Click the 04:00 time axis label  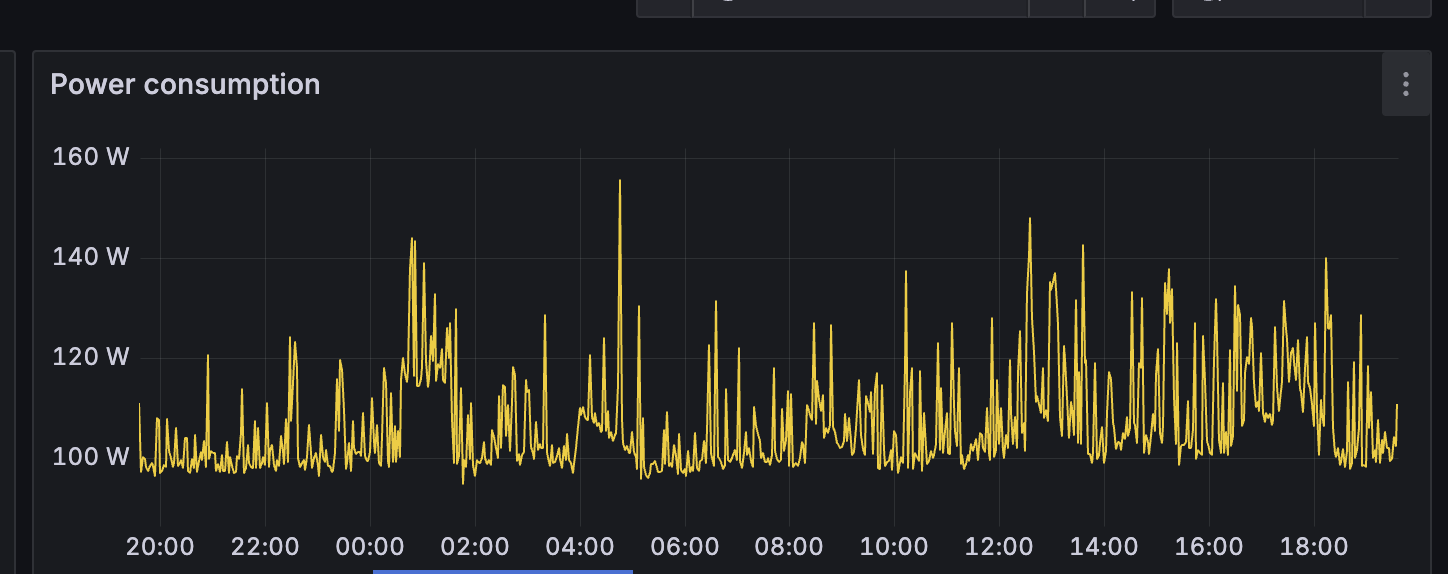point(580,547)
